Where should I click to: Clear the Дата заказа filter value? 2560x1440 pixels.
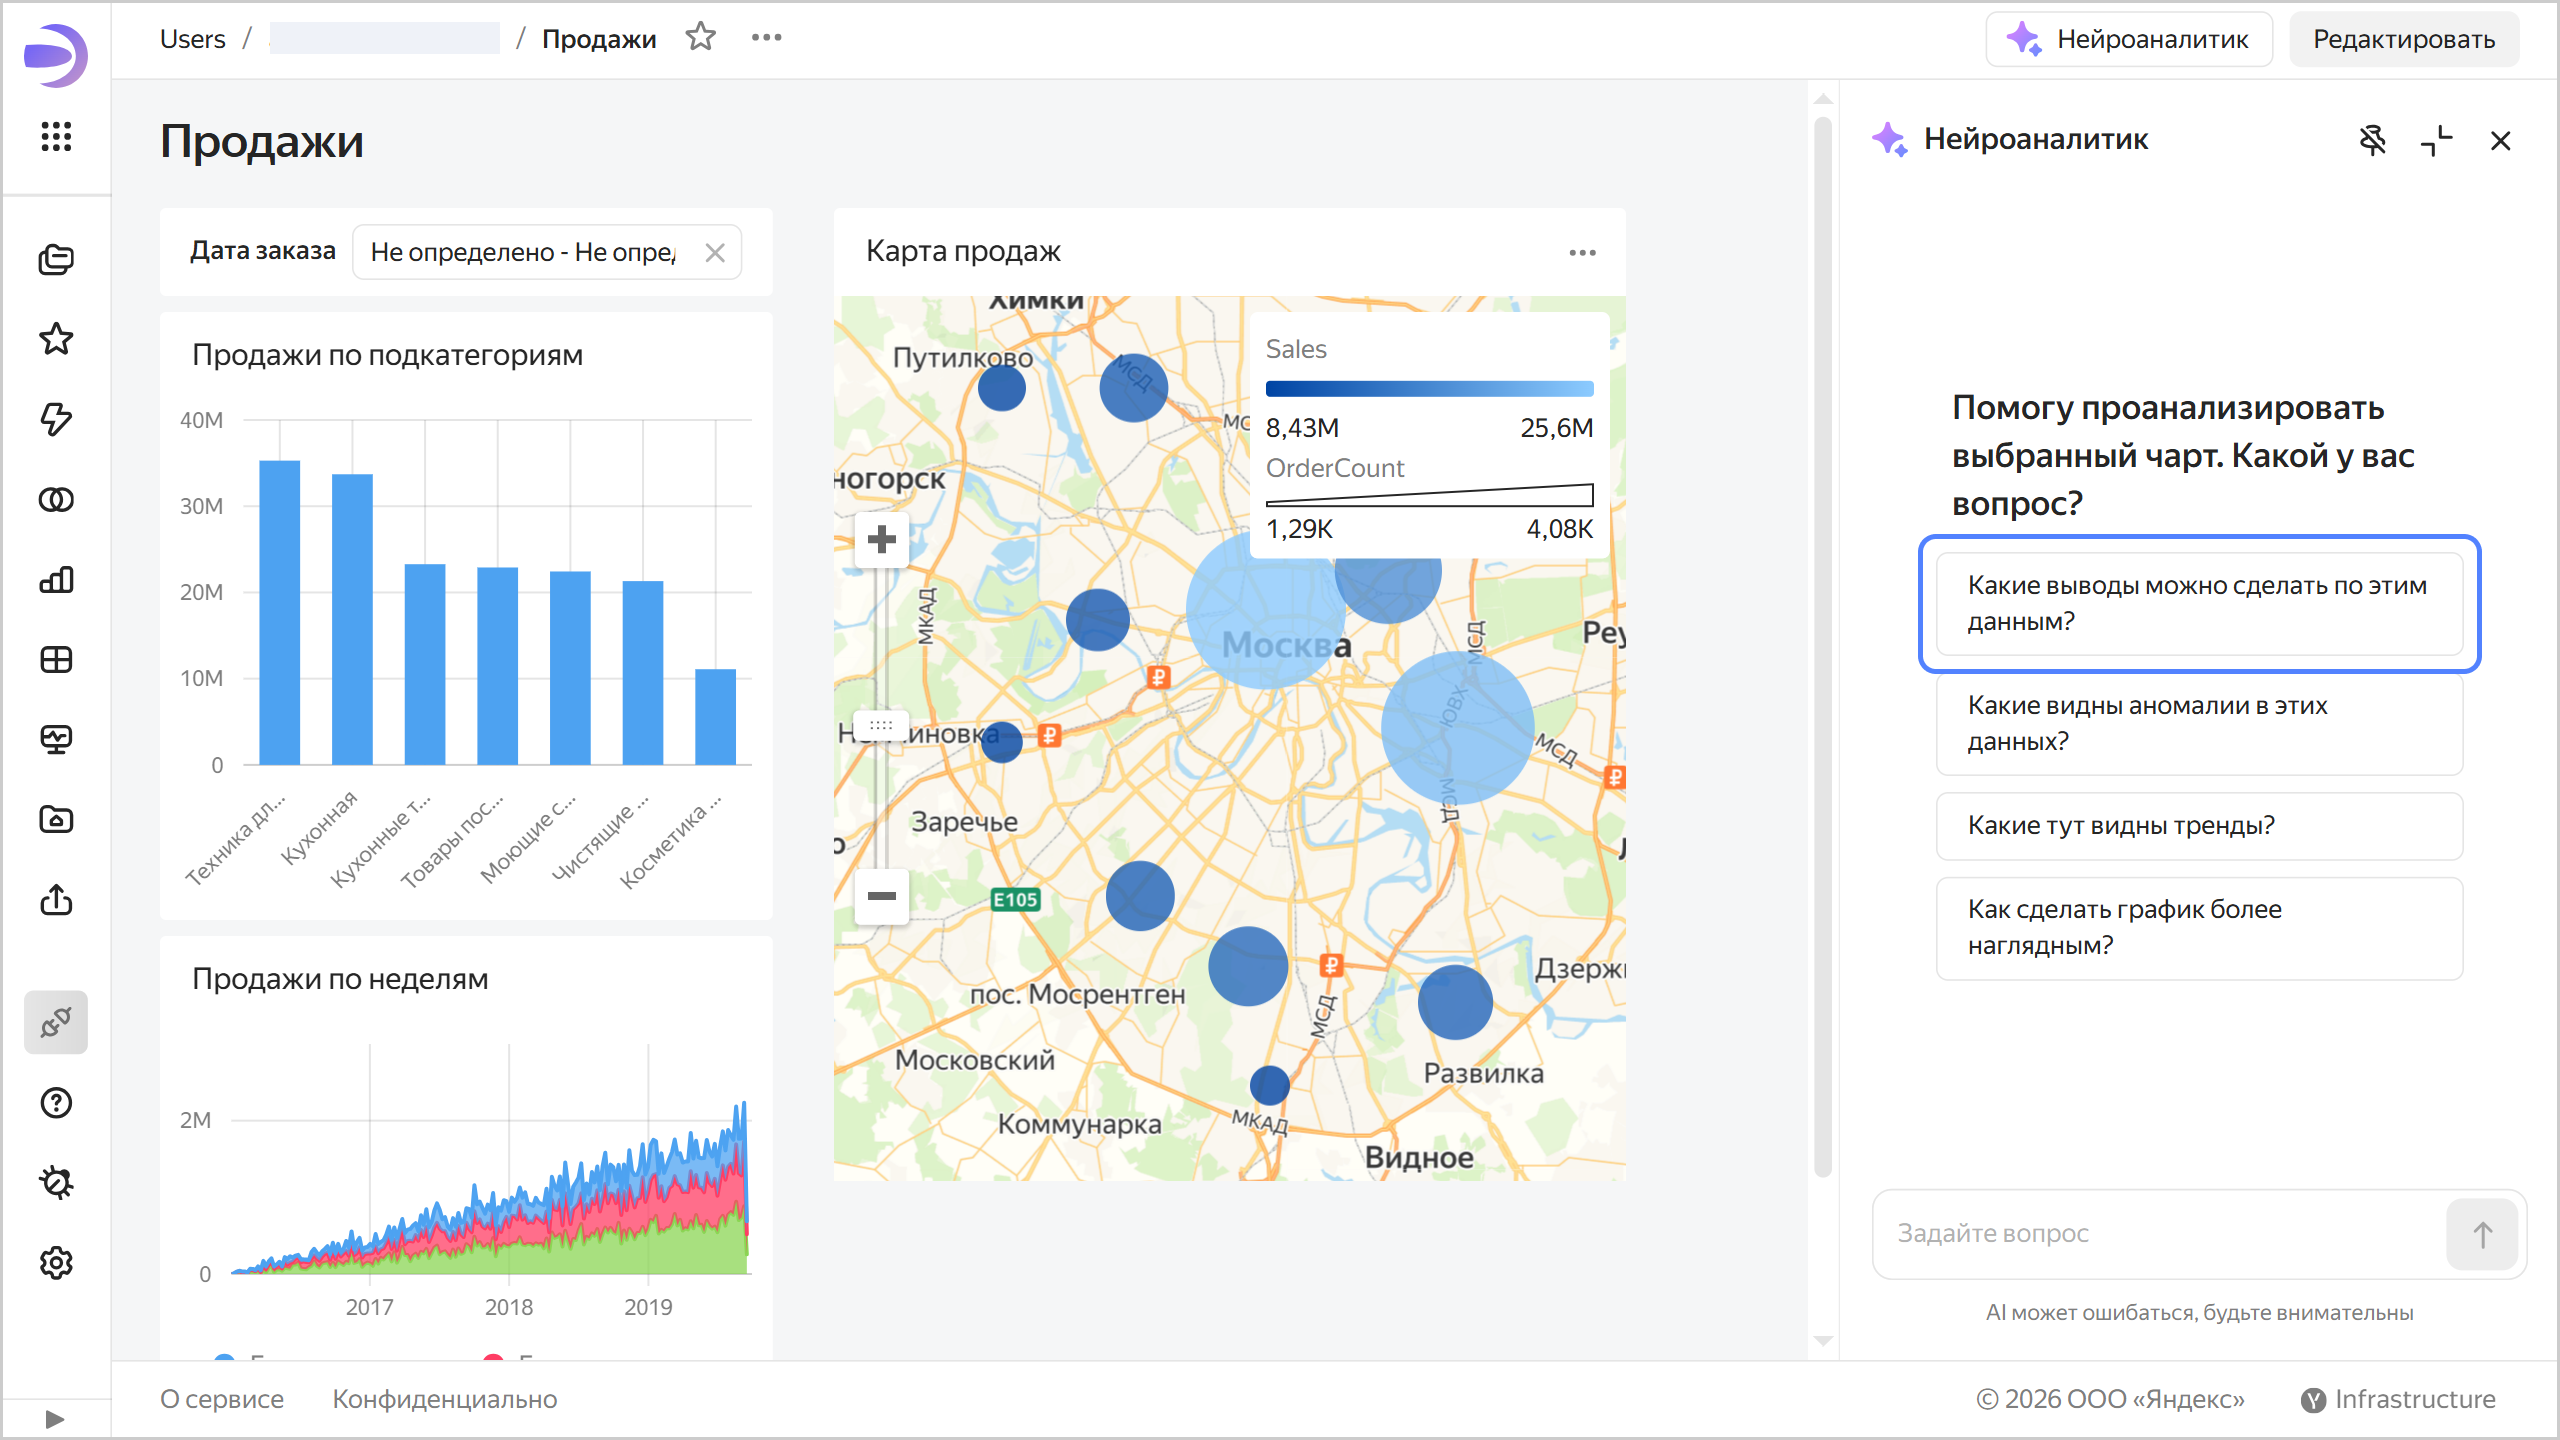tap(715, 252)
